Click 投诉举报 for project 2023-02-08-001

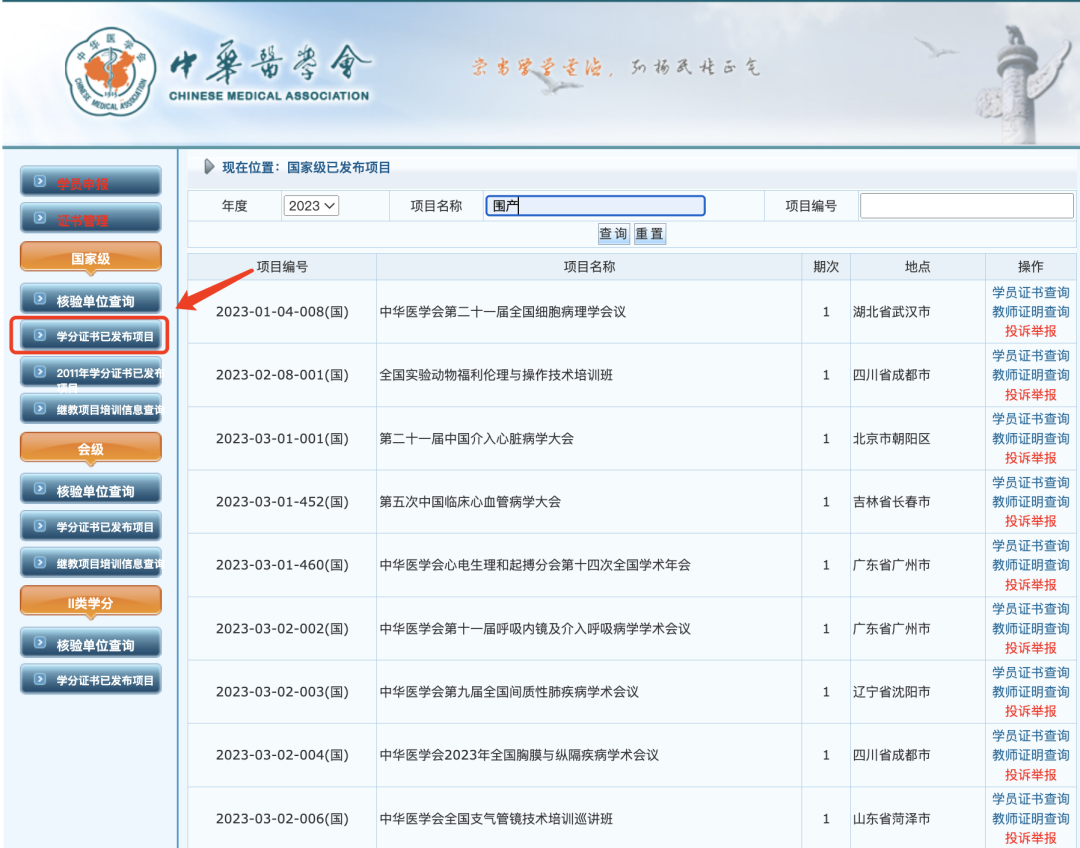[1030, 394]
